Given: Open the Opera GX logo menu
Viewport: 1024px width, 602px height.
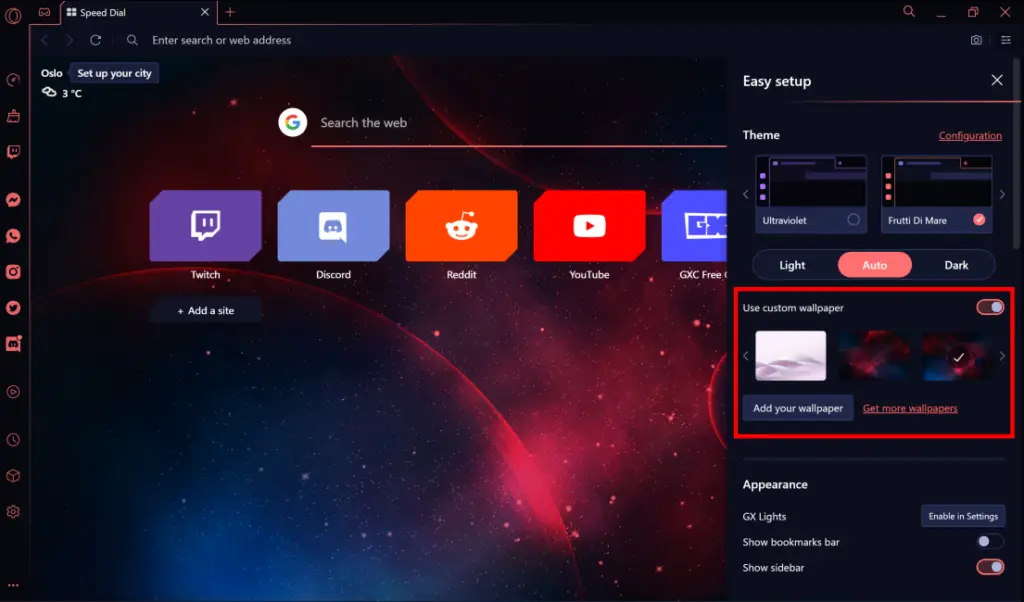Looking at the screenshot, I should click(x=13, y=14).
